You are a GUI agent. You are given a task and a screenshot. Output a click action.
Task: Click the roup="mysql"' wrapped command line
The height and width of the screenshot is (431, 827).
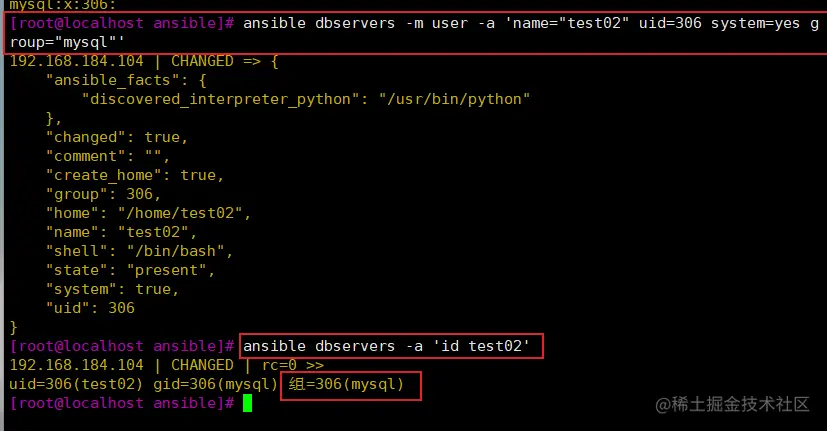click(x=67, y=42)
